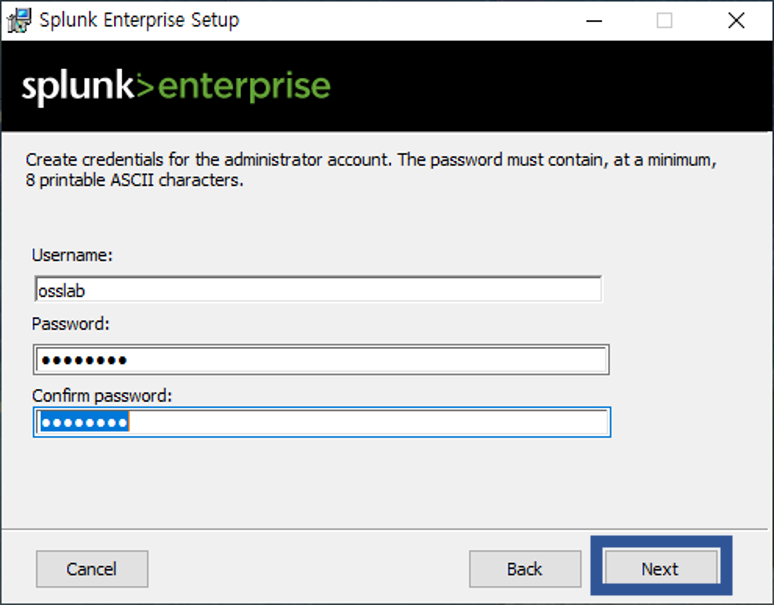
Task: Click the green enterprise logo word
Action: click(244, 88)
